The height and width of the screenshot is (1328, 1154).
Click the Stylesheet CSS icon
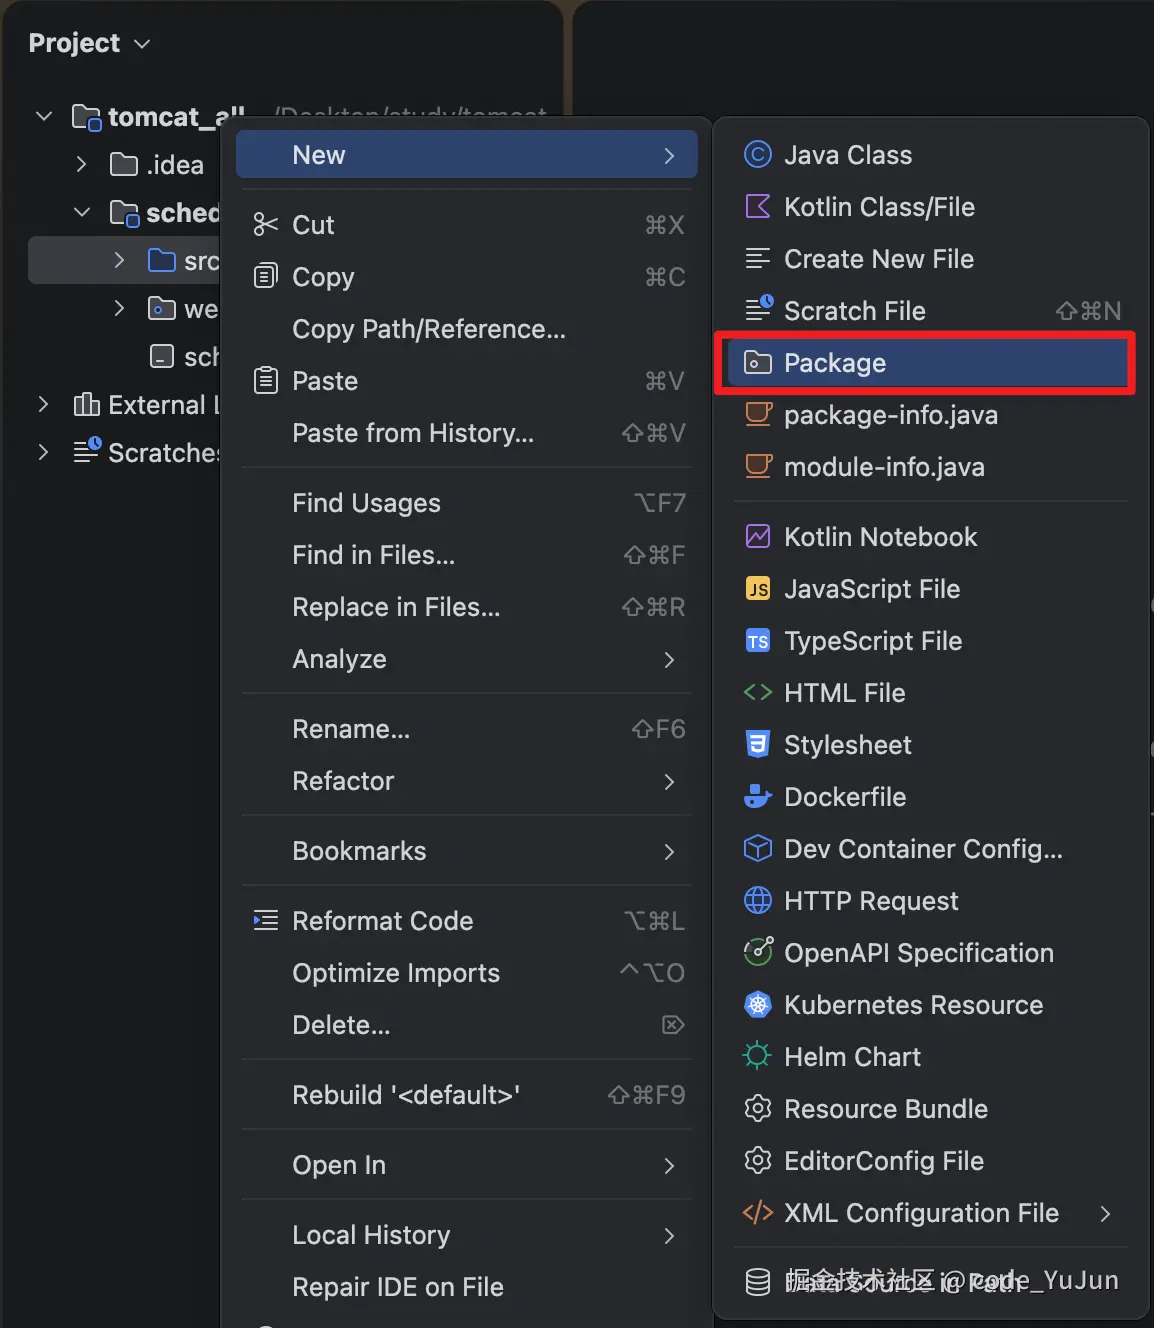(758, 745)
